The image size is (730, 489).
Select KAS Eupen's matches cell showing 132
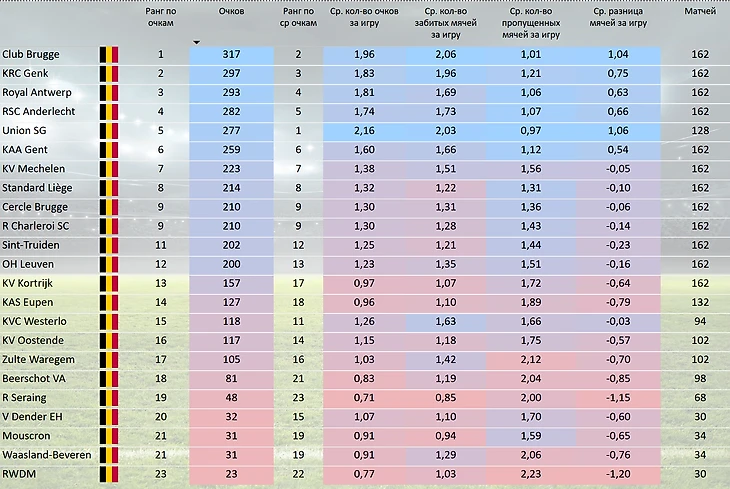pyautogui.click(x=699, y=301)
